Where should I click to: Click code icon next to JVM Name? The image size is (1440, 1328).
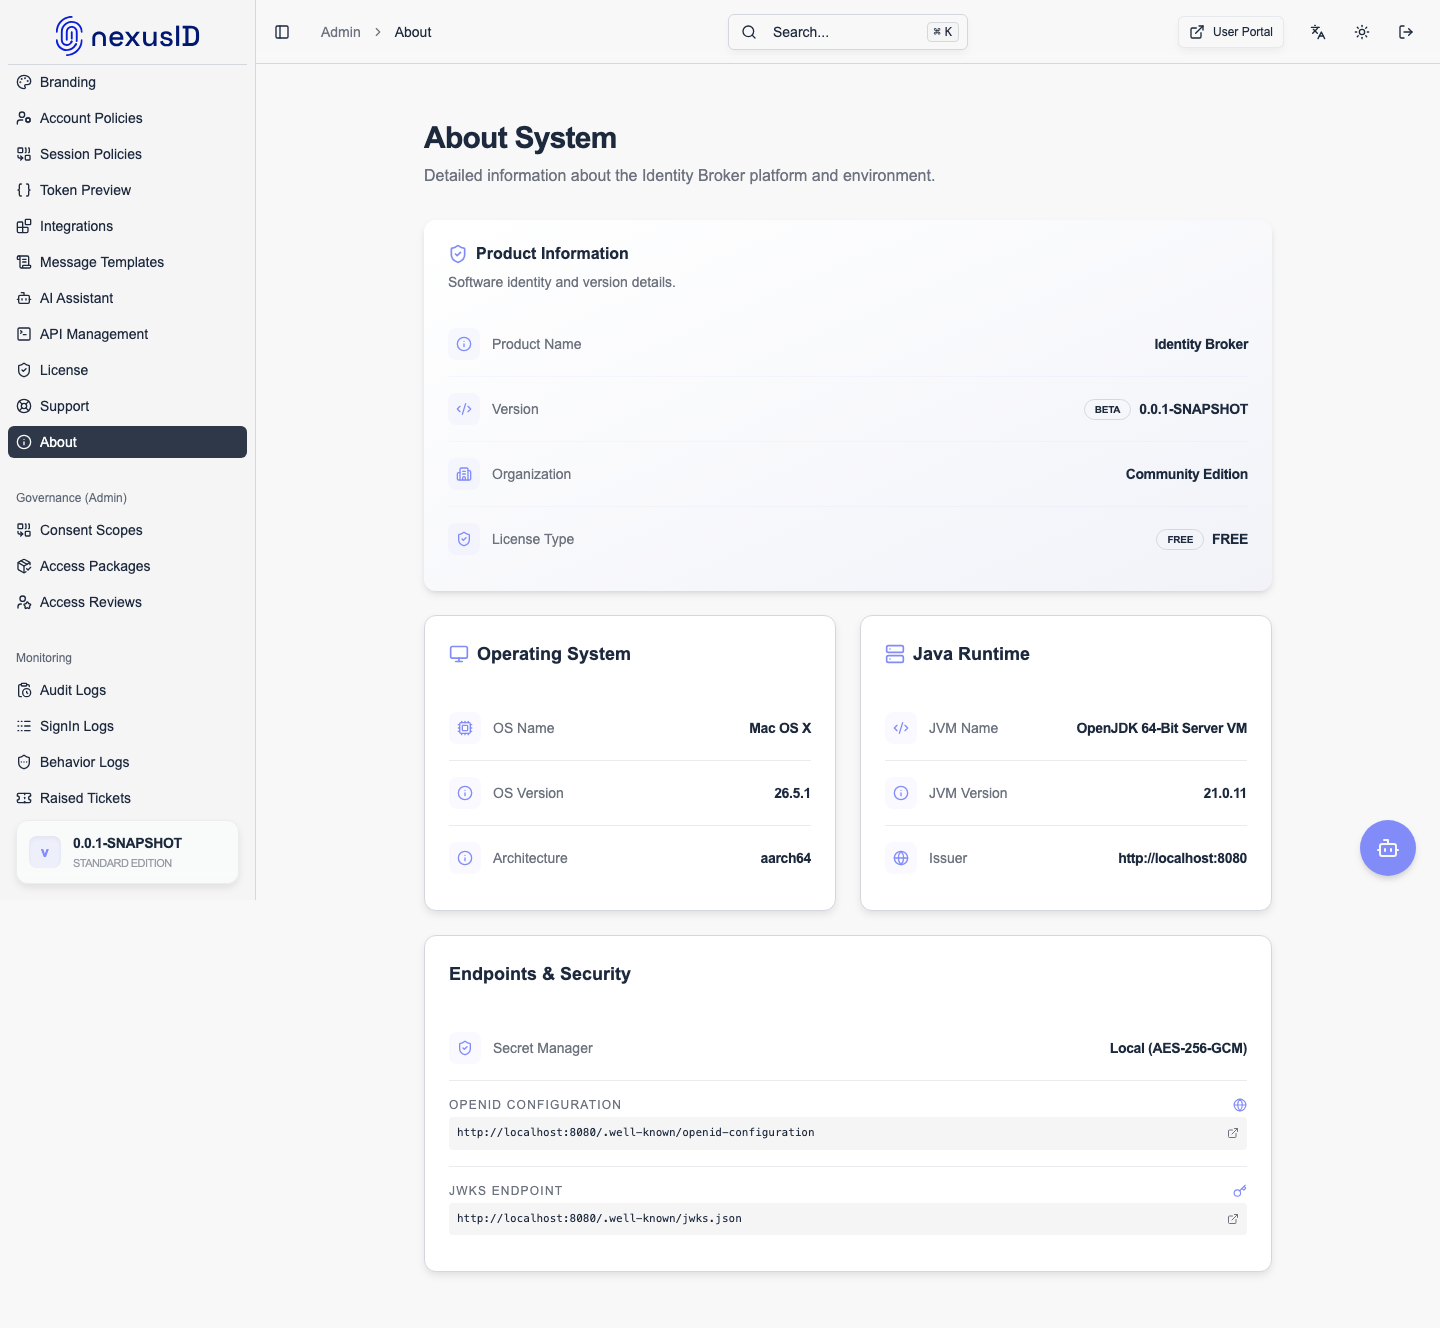tap(901, 728)
